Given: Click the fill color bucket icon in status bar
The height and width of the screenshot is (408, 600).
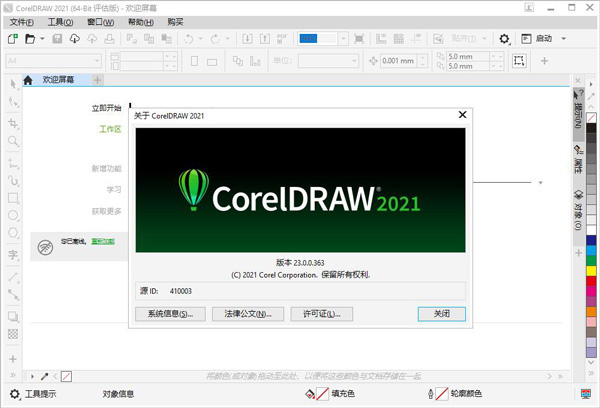Looking at the screenshot, I should pyautogui.click(x=311, y=394).
